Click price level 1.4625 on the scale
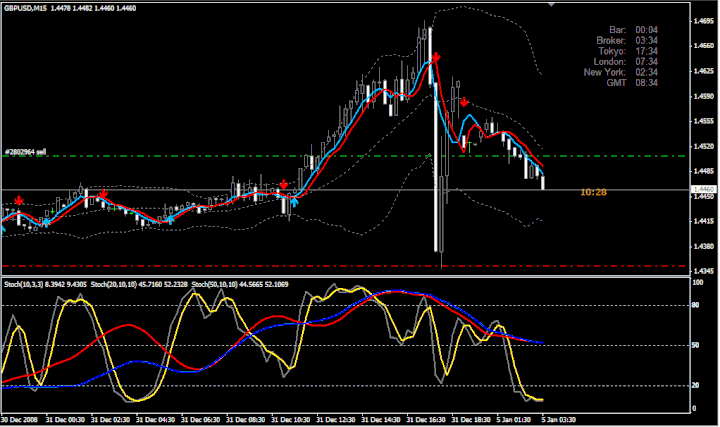 click(x=704, y=71)
